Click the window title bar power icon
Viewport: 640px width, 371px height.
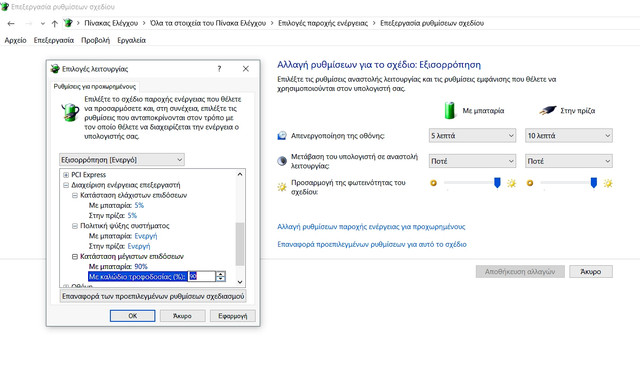click(x=4, y=7)
